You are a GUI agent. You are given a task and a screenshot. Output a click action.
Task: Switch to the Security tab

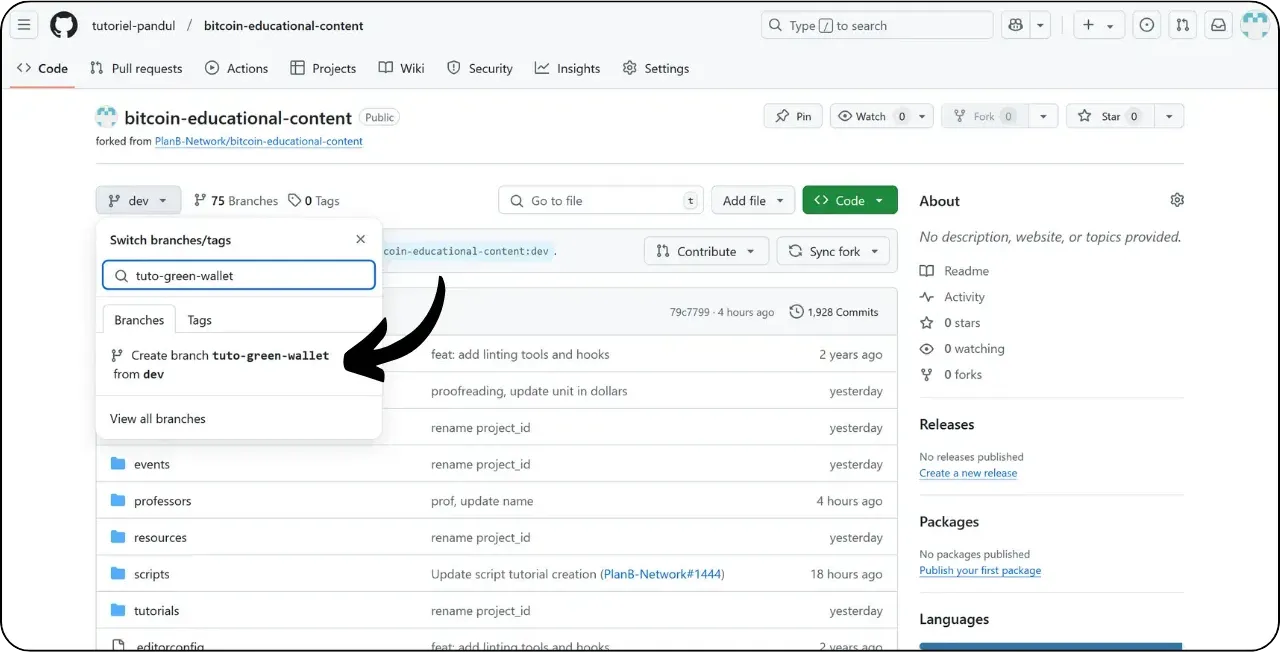tap(480, 68)
